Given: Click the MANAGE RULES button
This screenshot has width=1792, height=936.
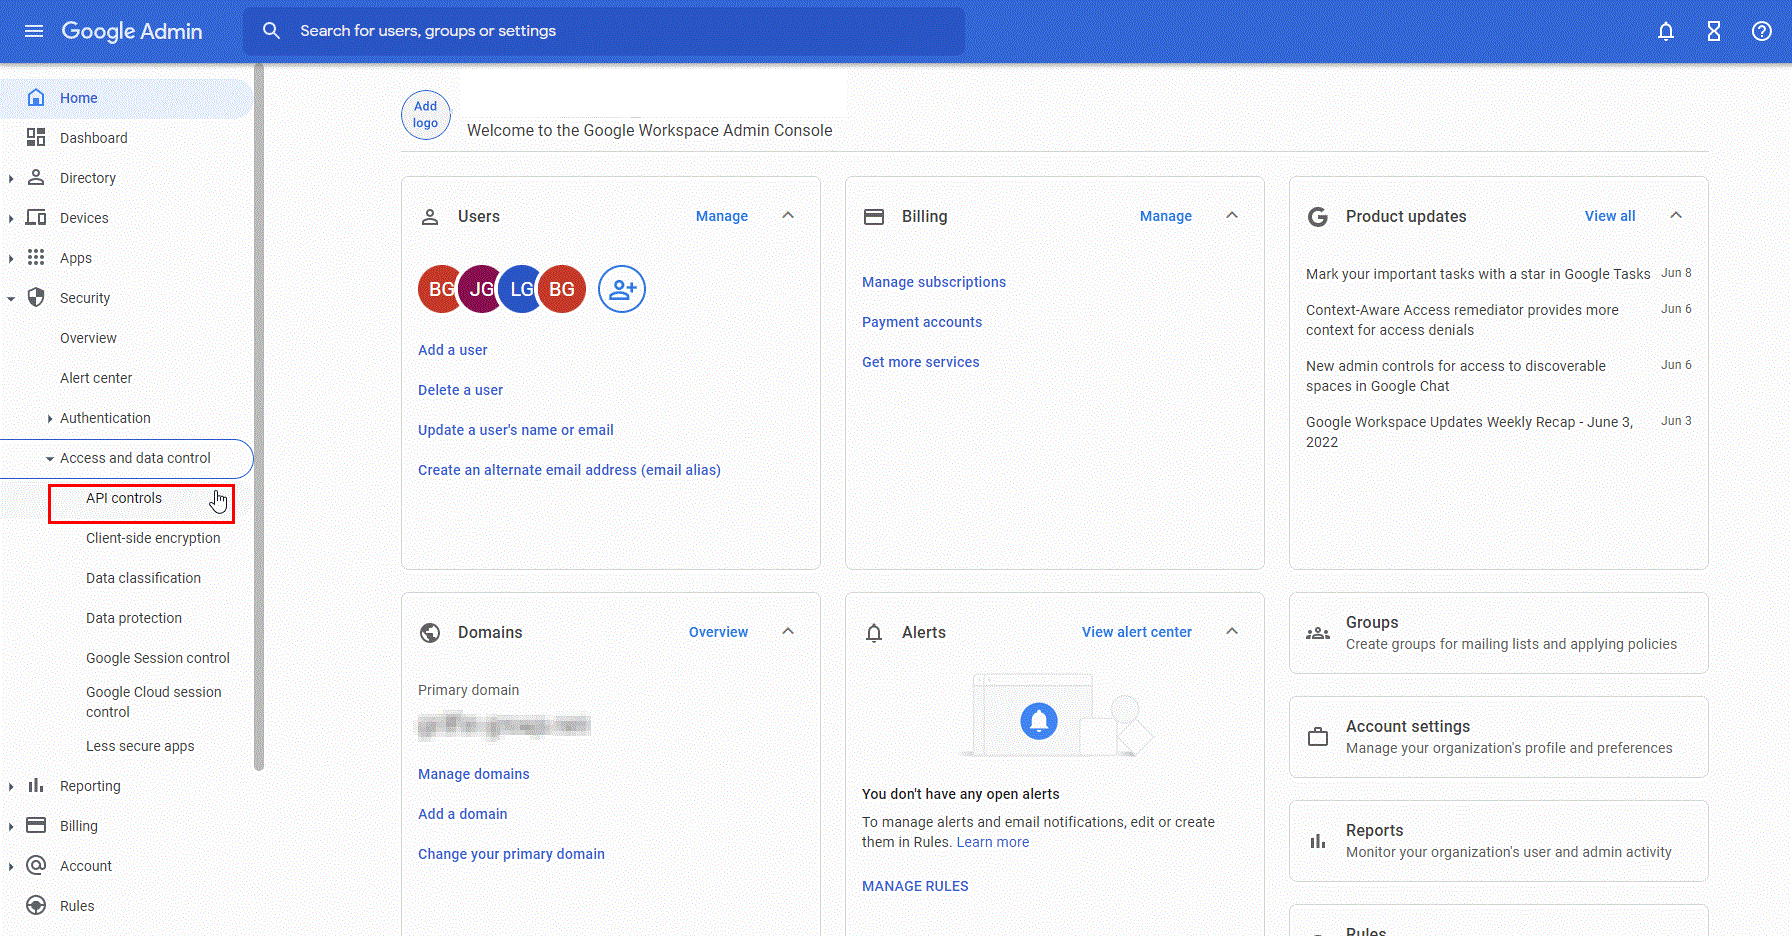Looking at the screenshot, I should pos(914,885).
